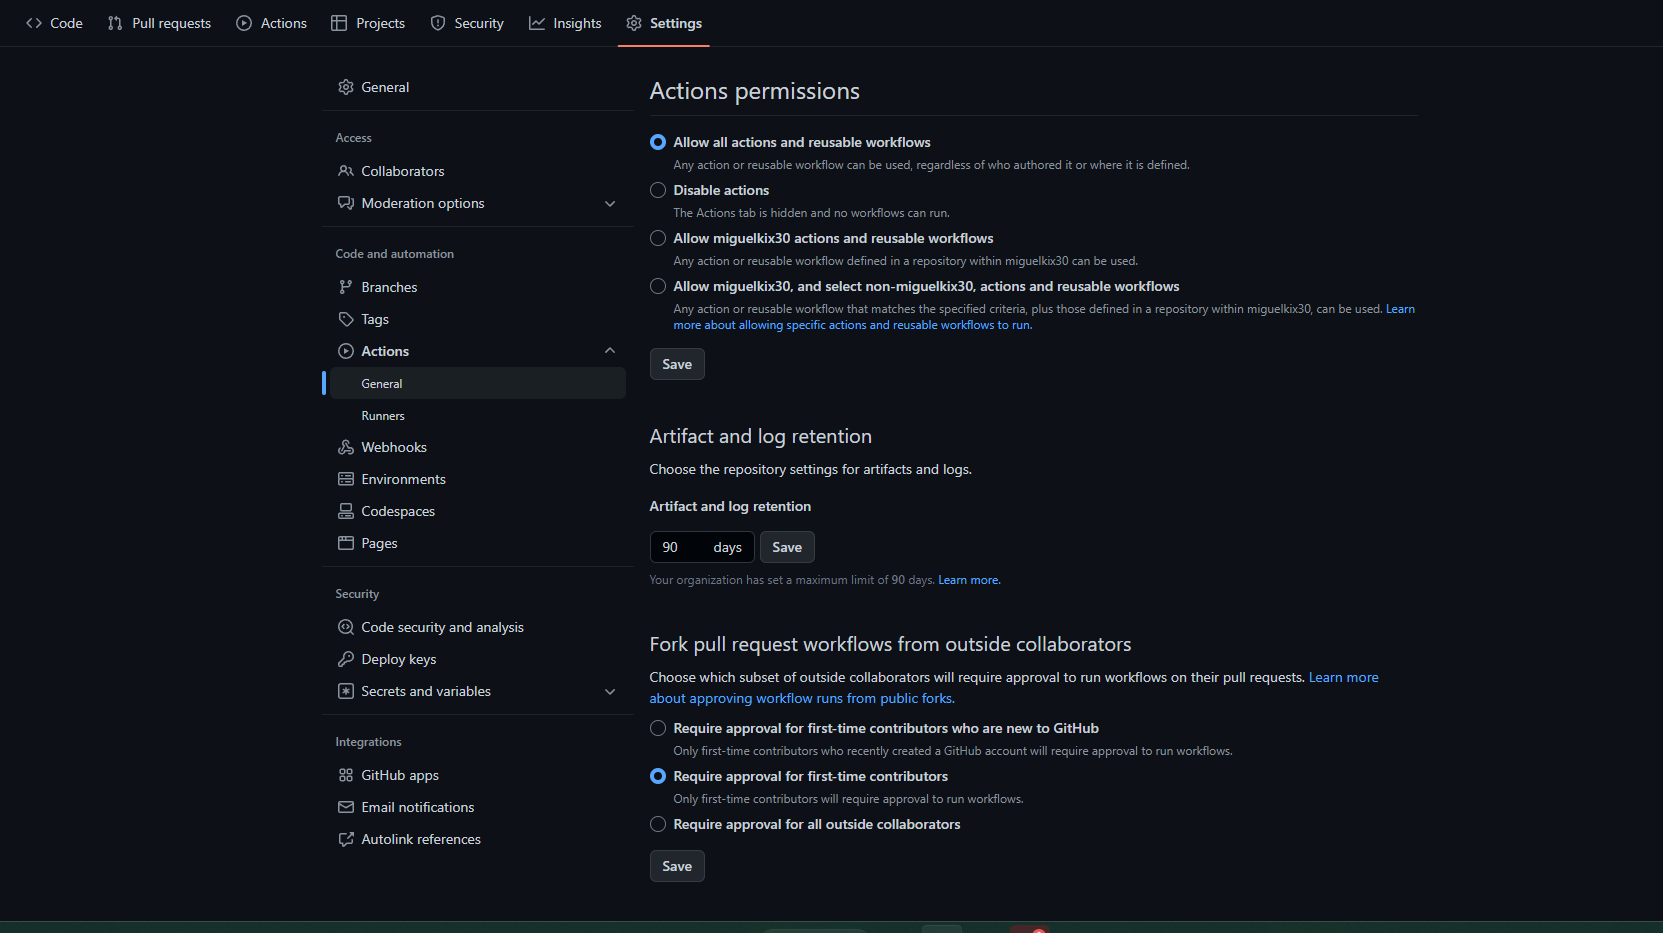Viewport: 1663px width, 933px height.
Task: Open the Insights tab
Action: [x=565, y=23]
